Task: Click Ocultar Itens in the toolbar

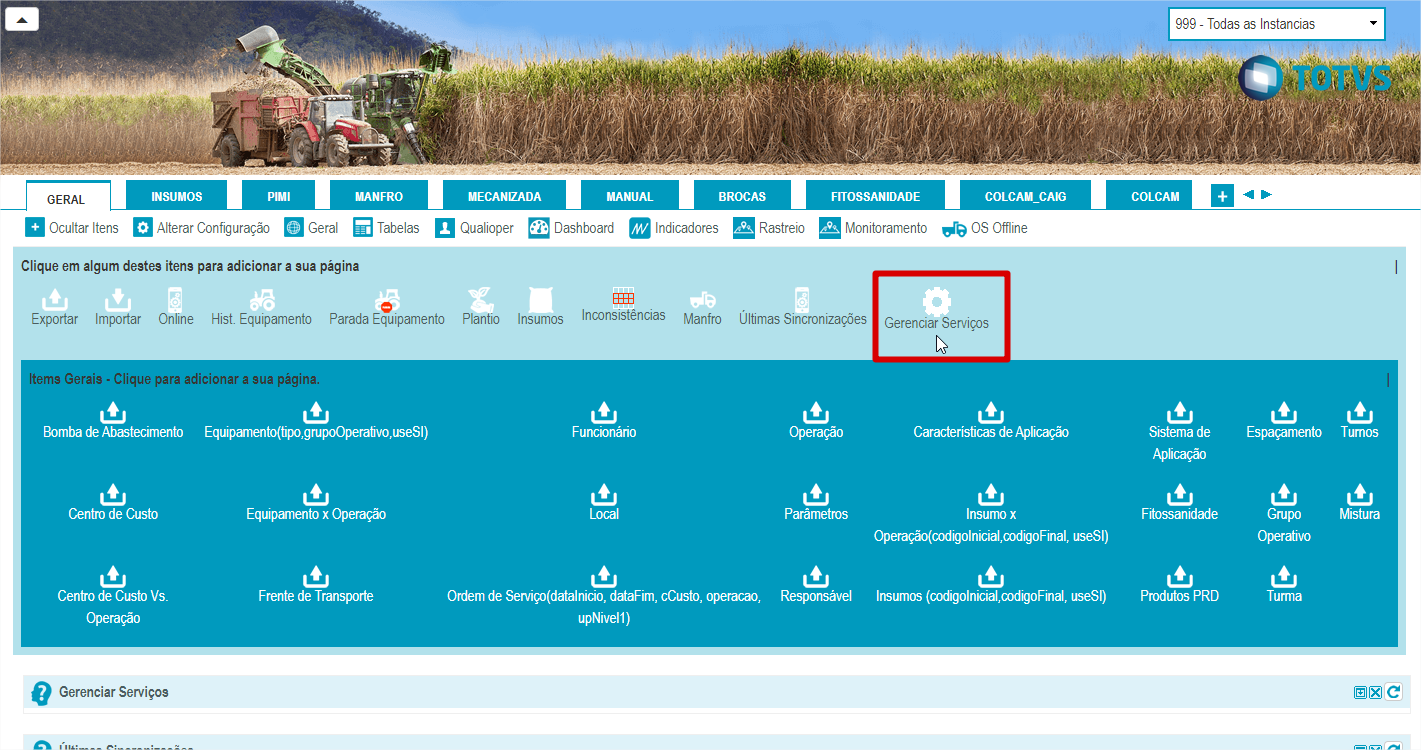Action: point(72,228)
